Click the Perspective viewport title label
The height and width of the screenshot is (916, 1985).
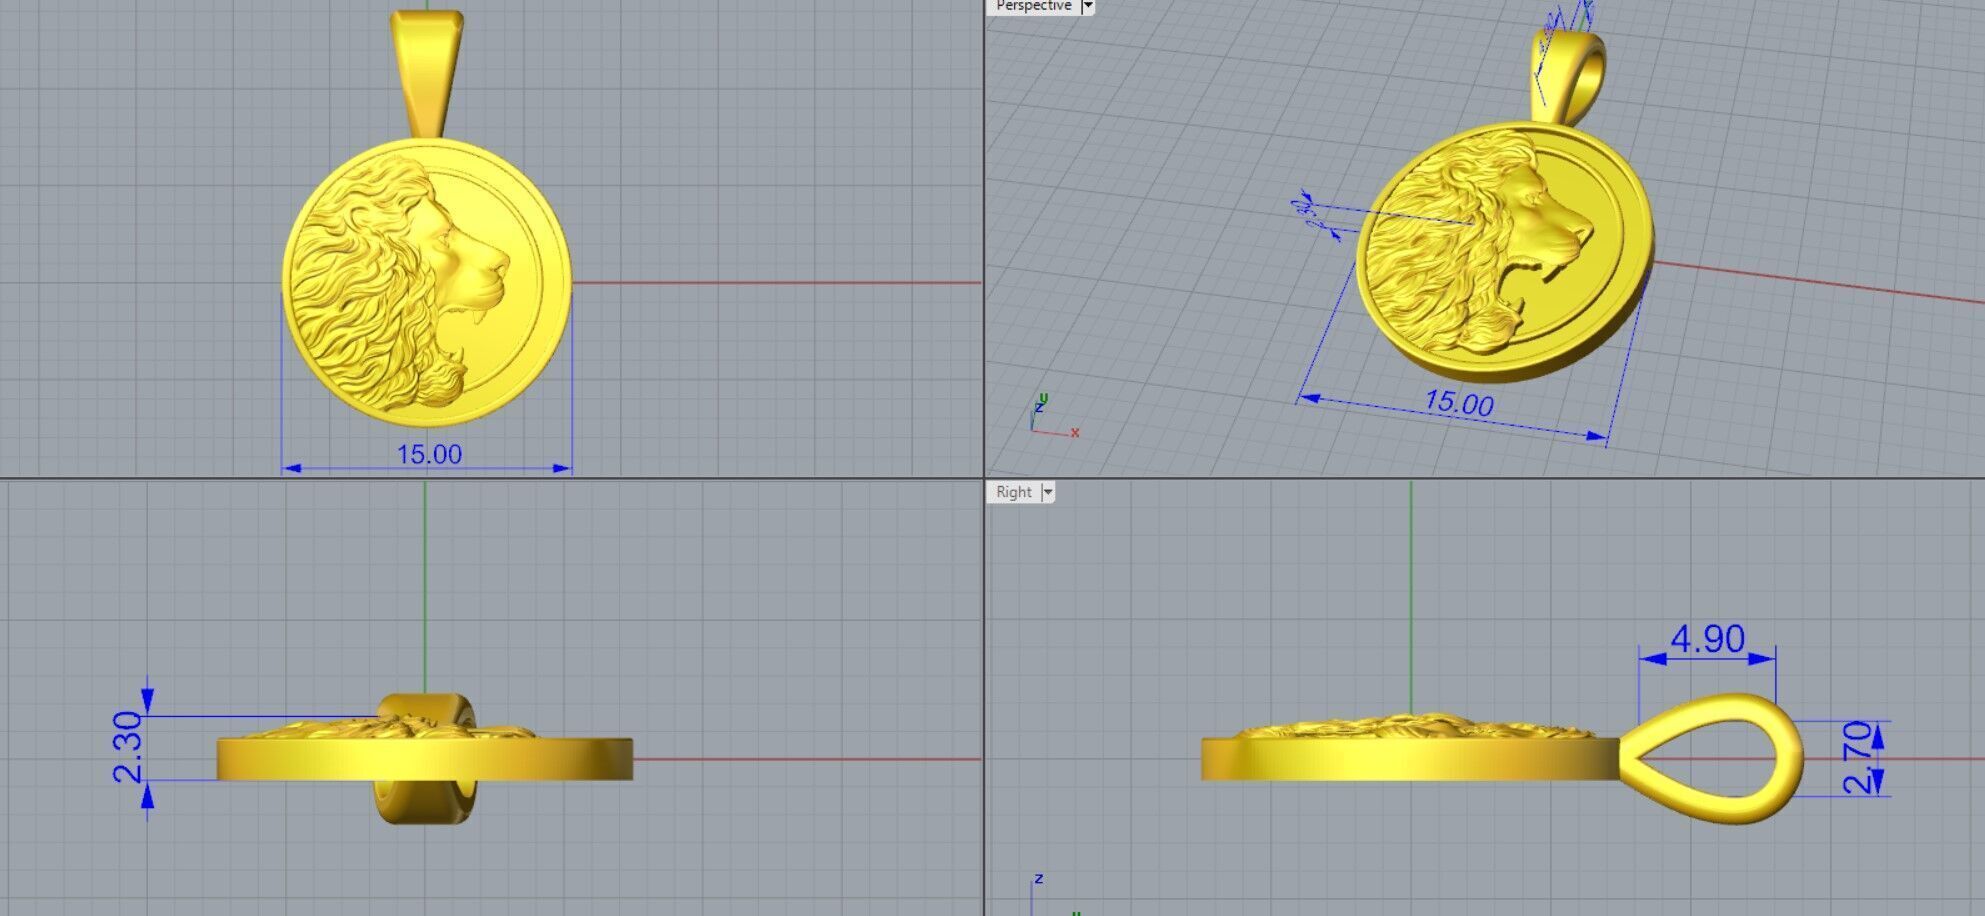[x=1033, y=6]
